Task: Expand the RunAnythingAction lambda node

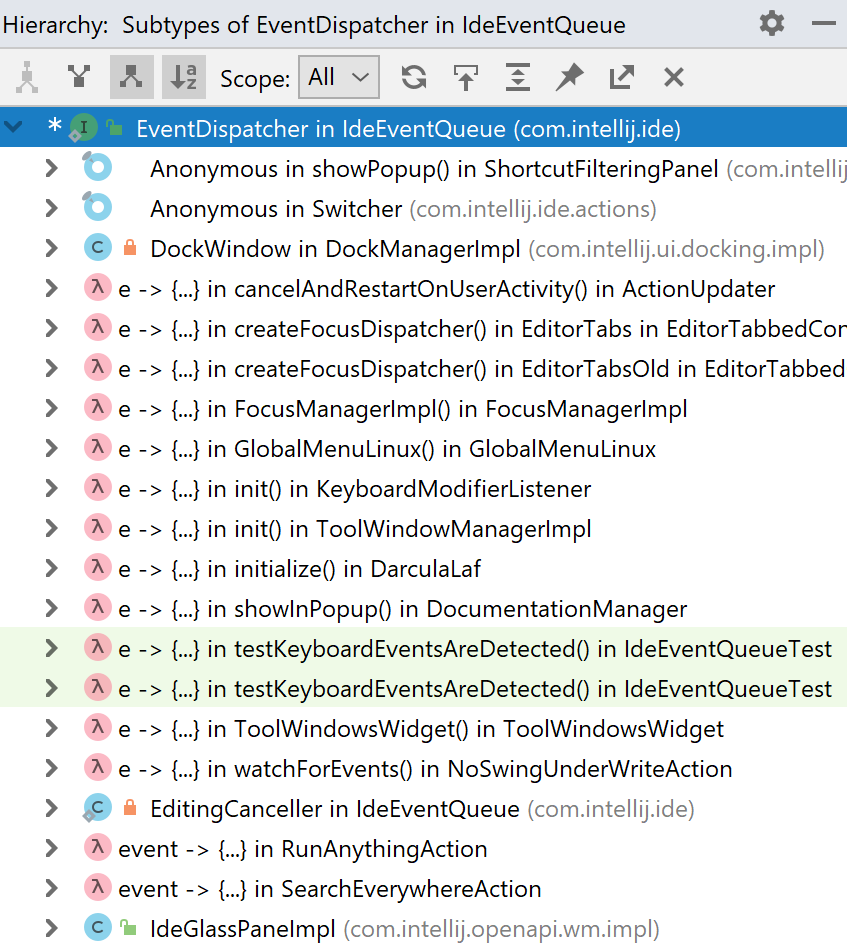Action: (52, 848)
